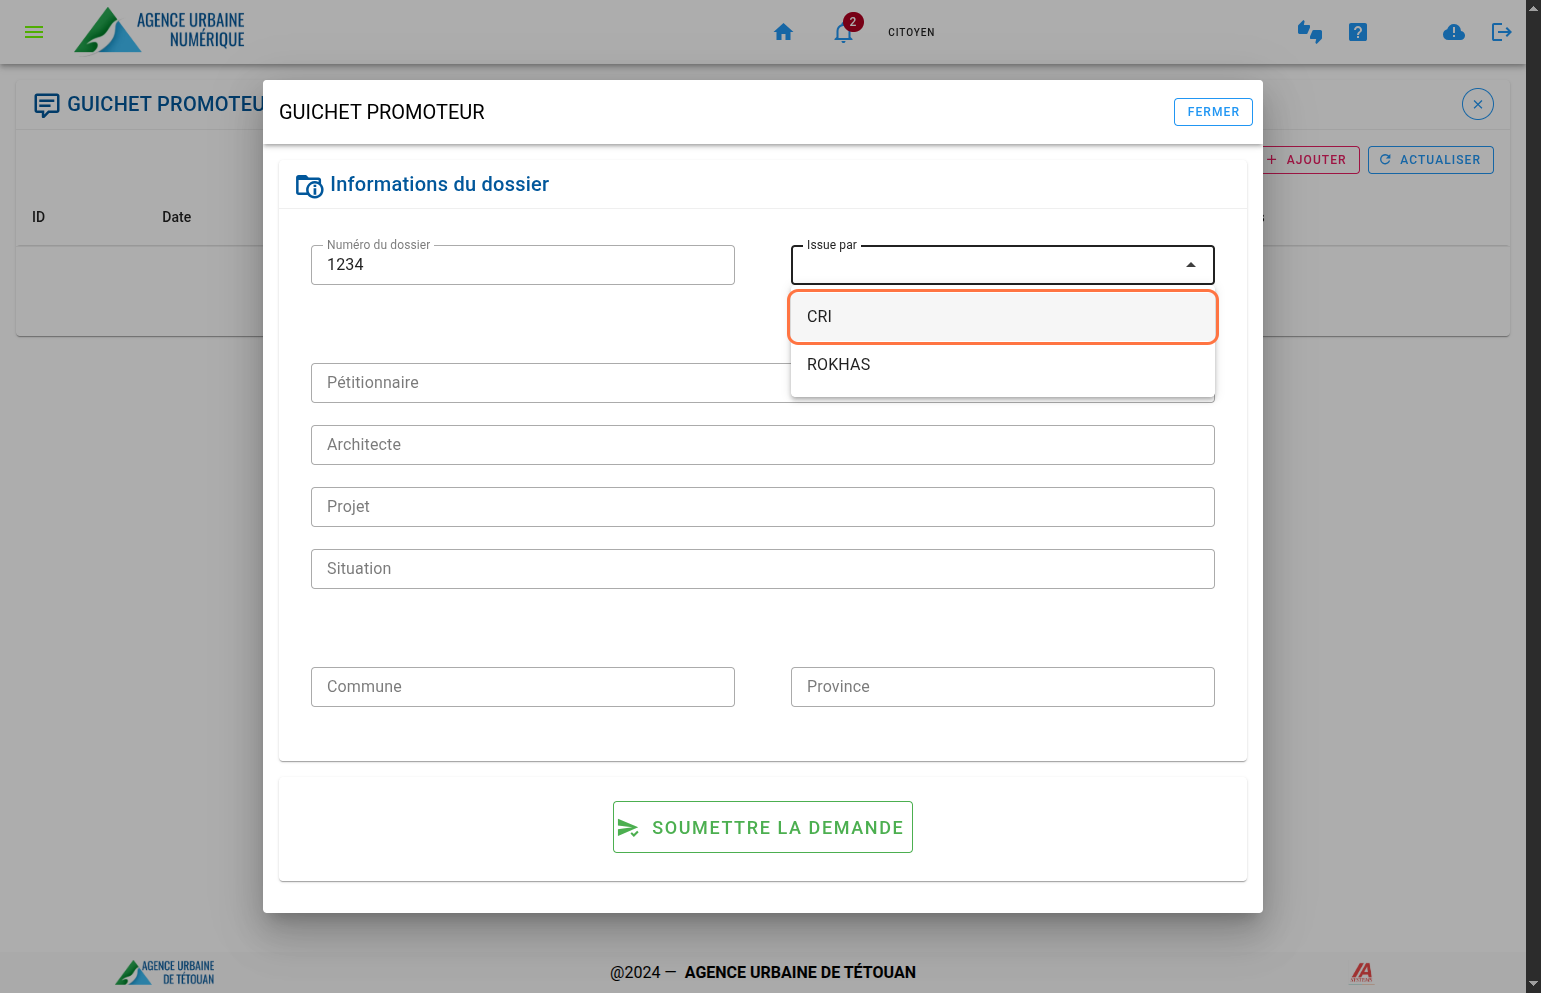Click into the Architecte field
The height and width of the screenshot is (993, 1541).
pos(762,445)
